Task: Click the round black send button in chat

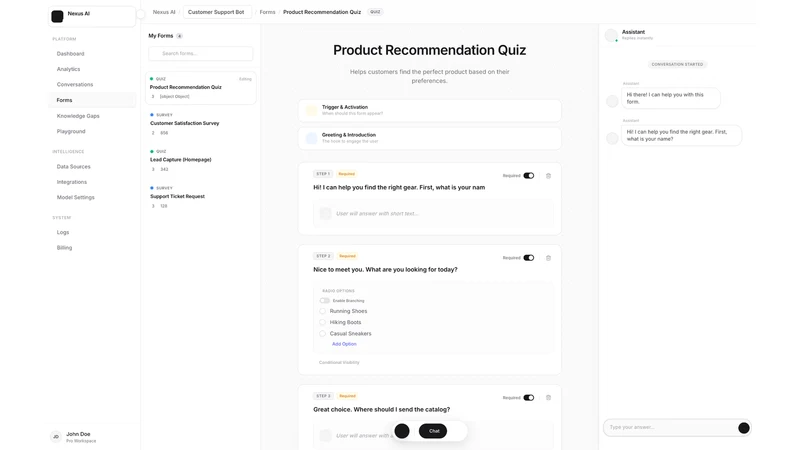Action: (x=743, y=428)
